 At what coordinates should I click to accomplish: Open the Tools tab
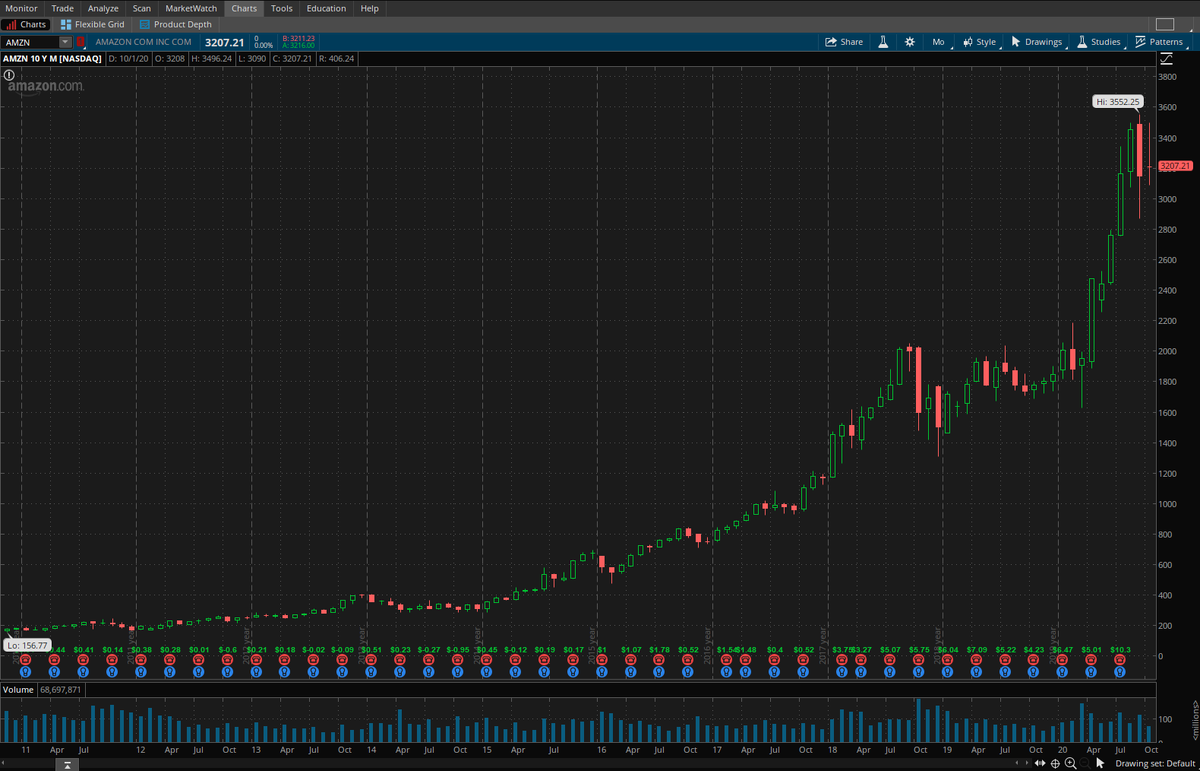tap(282, 8)
